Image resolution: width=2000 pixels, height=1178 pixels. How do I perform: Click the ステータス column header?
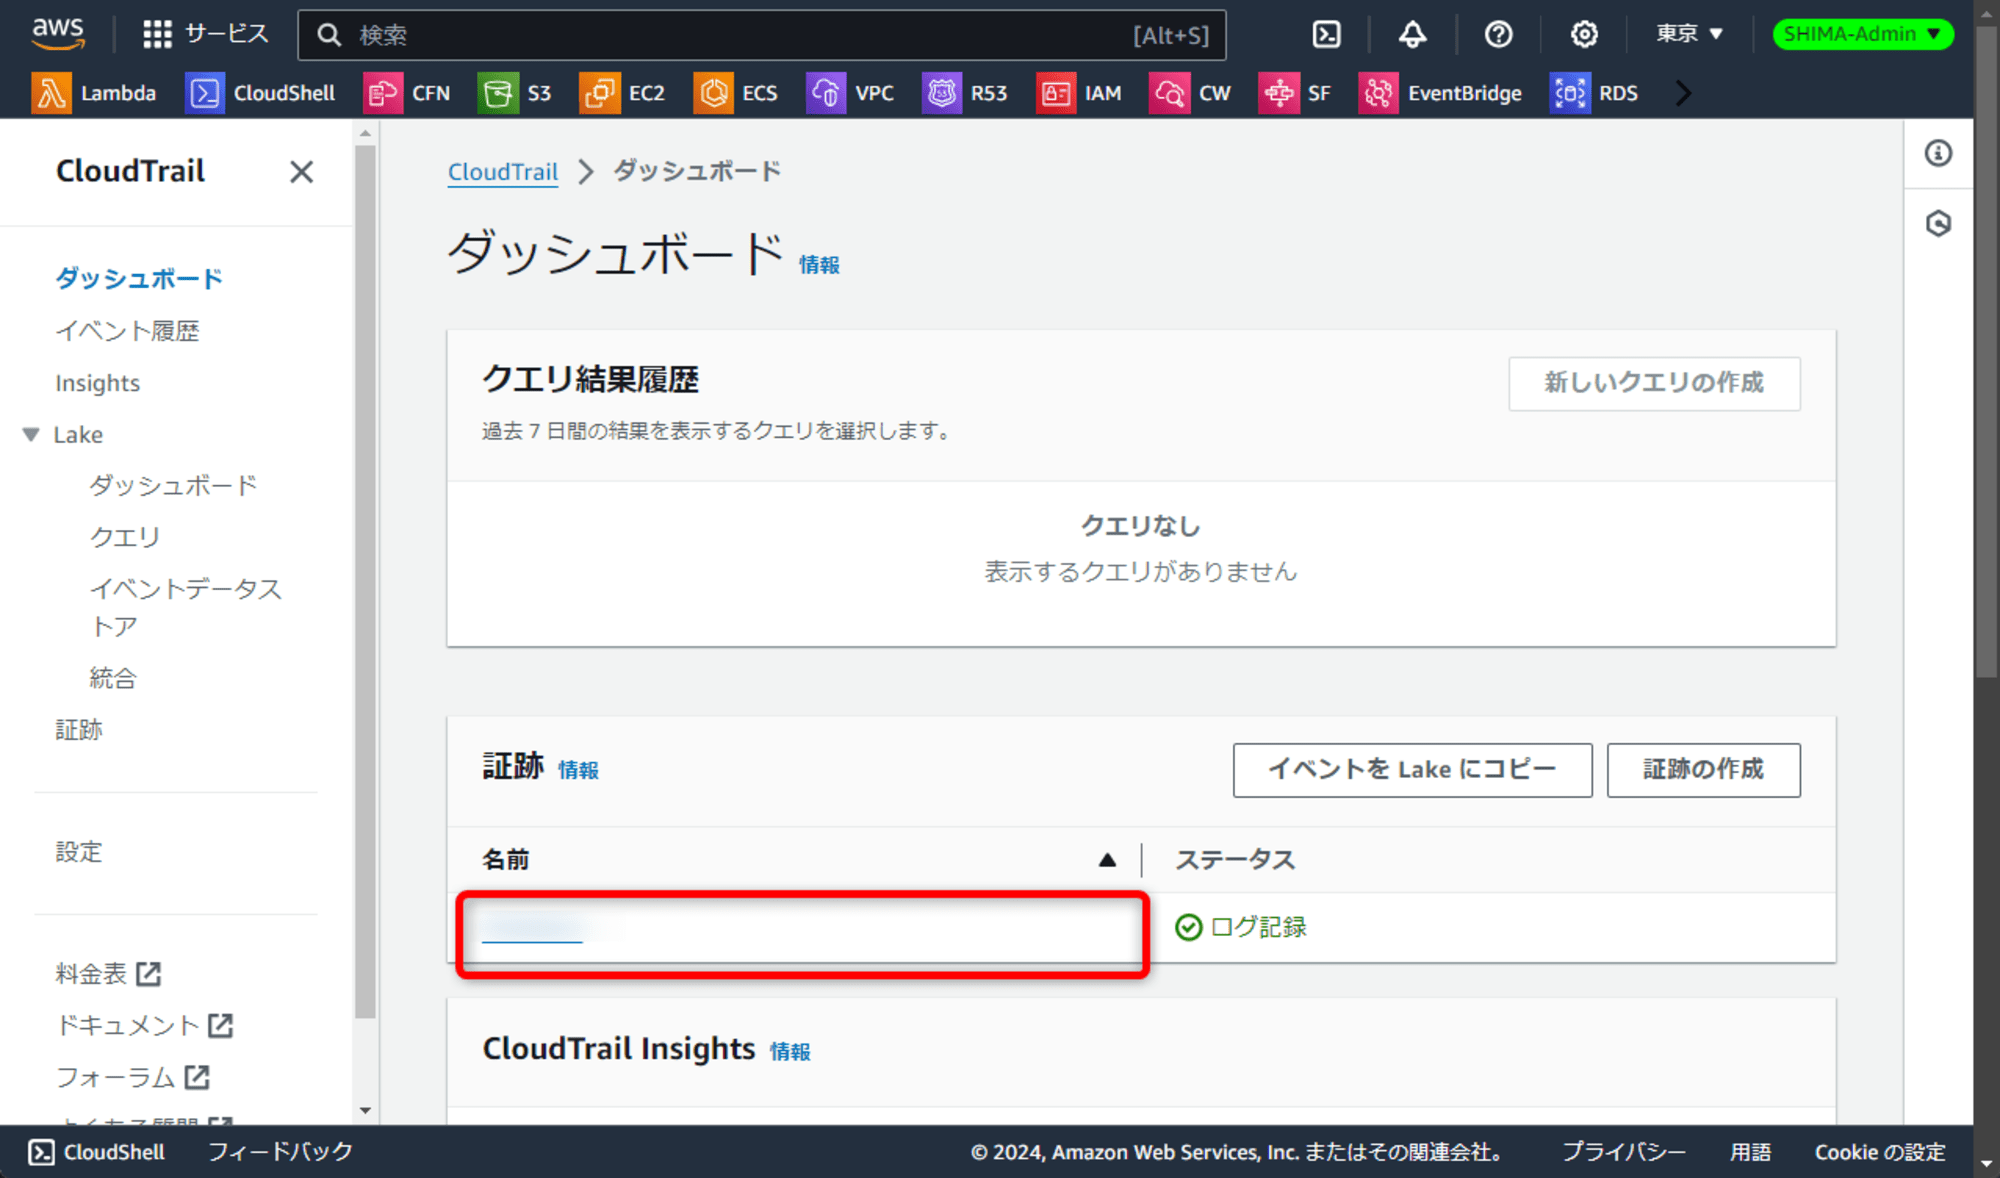coord(1234,860)
